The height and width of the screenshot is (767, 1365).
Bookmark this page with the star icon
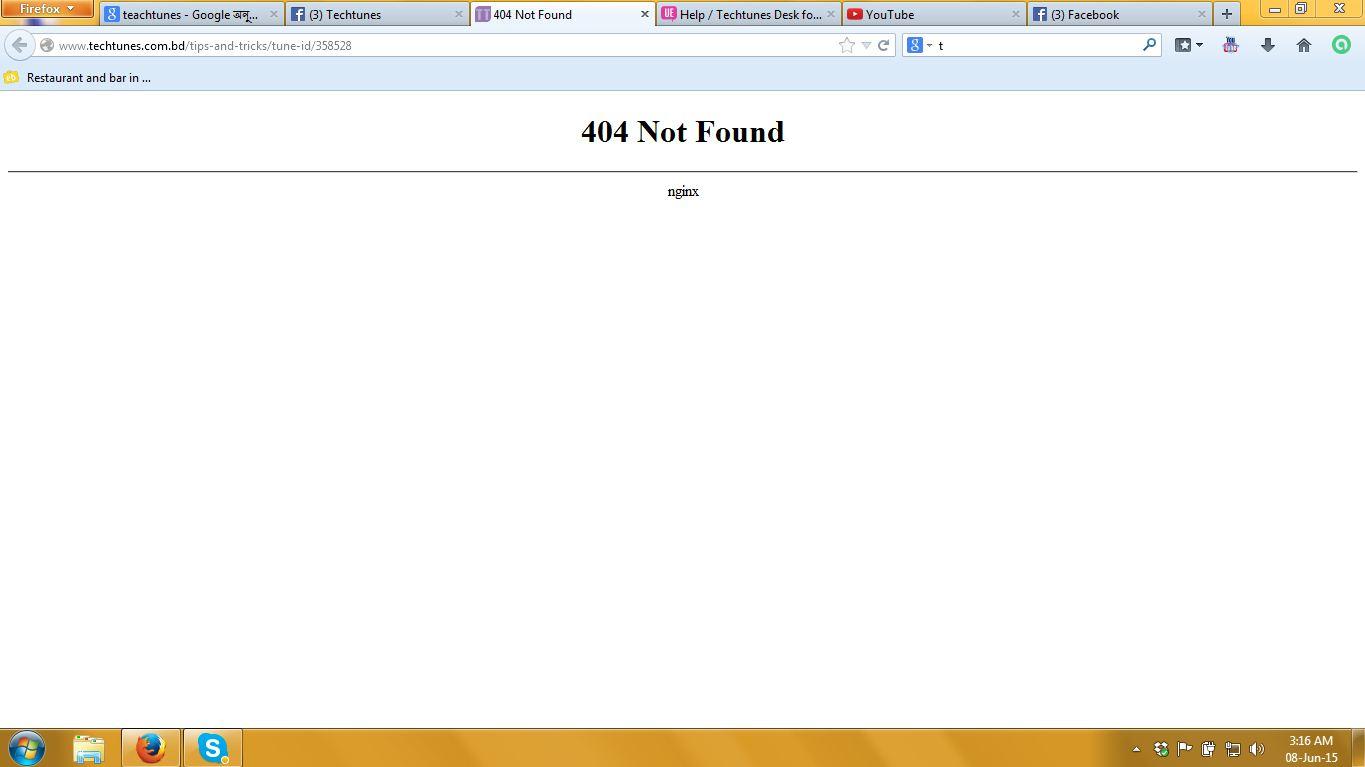click(x=847, y=45)
